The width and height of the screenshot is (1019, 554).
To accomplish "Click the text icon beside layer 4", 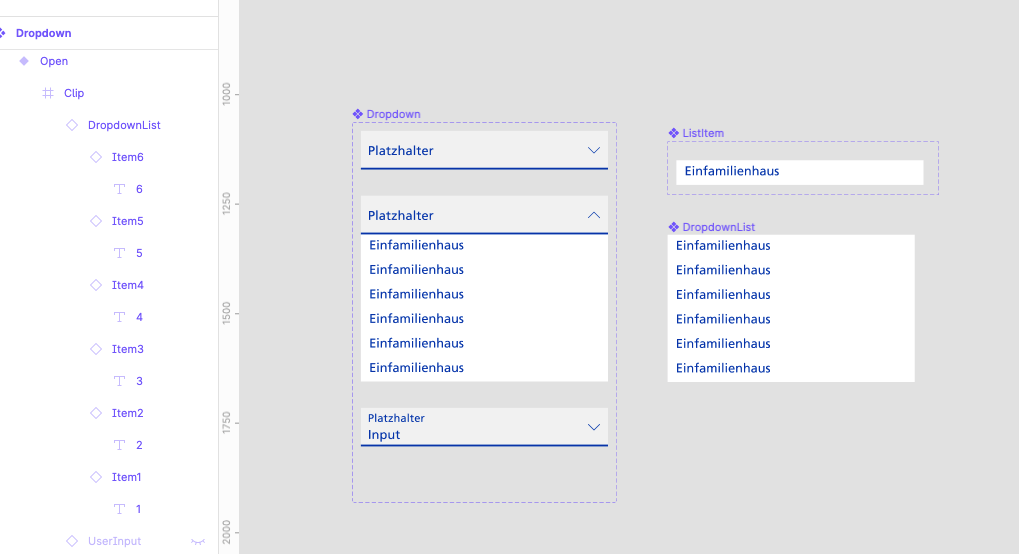I will 120,317.
